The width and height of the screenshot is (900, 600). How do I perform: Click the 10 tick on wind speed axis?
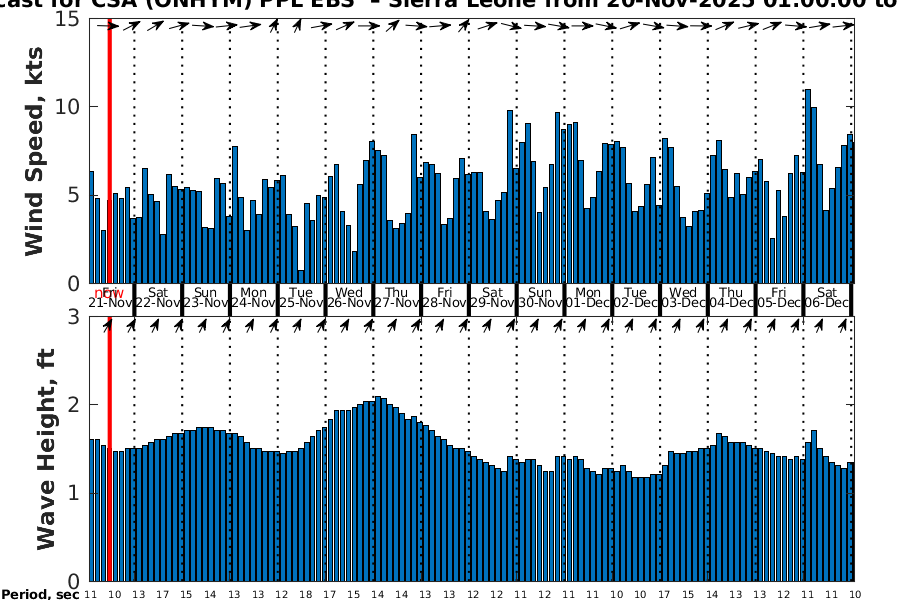[70, 107]
